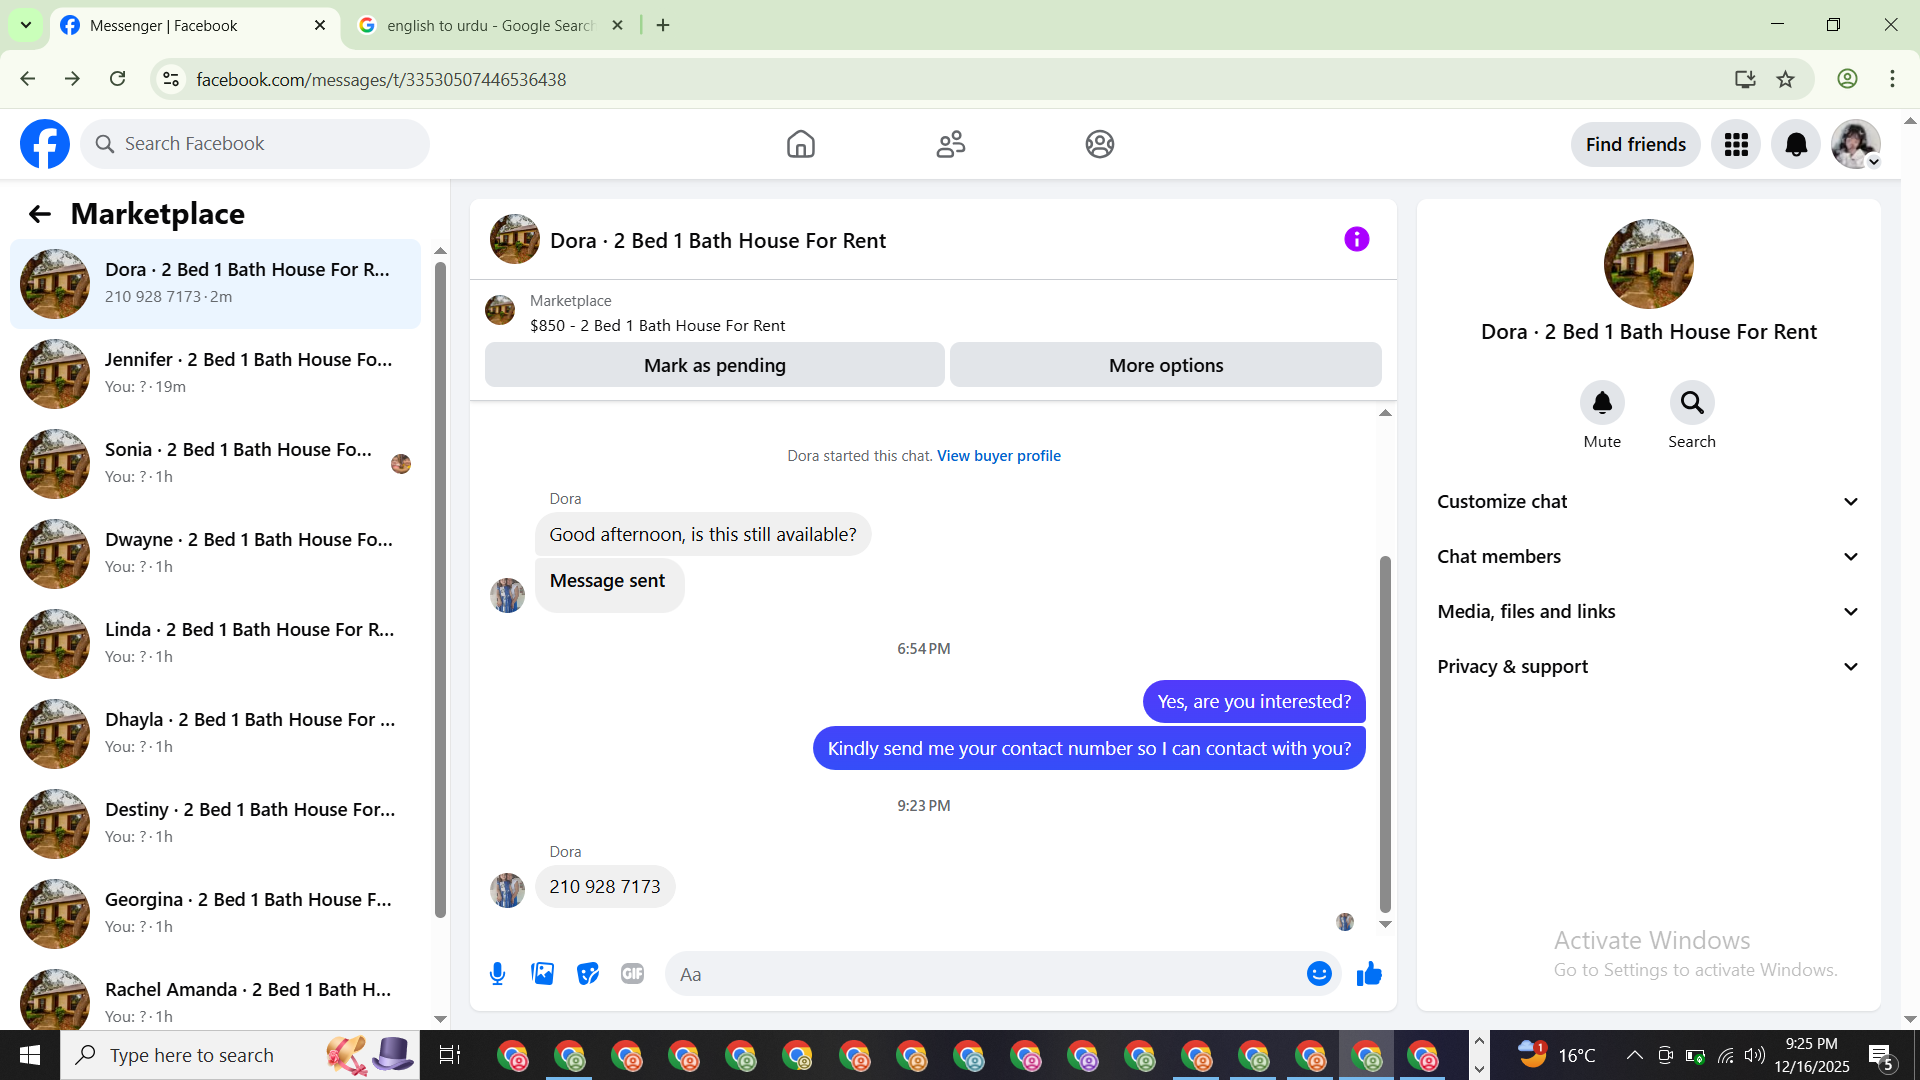Screen dimensions: 1920x1080
Task: Close the english to urdu tab
Action: pyautogui.click(x=617, y=25)
